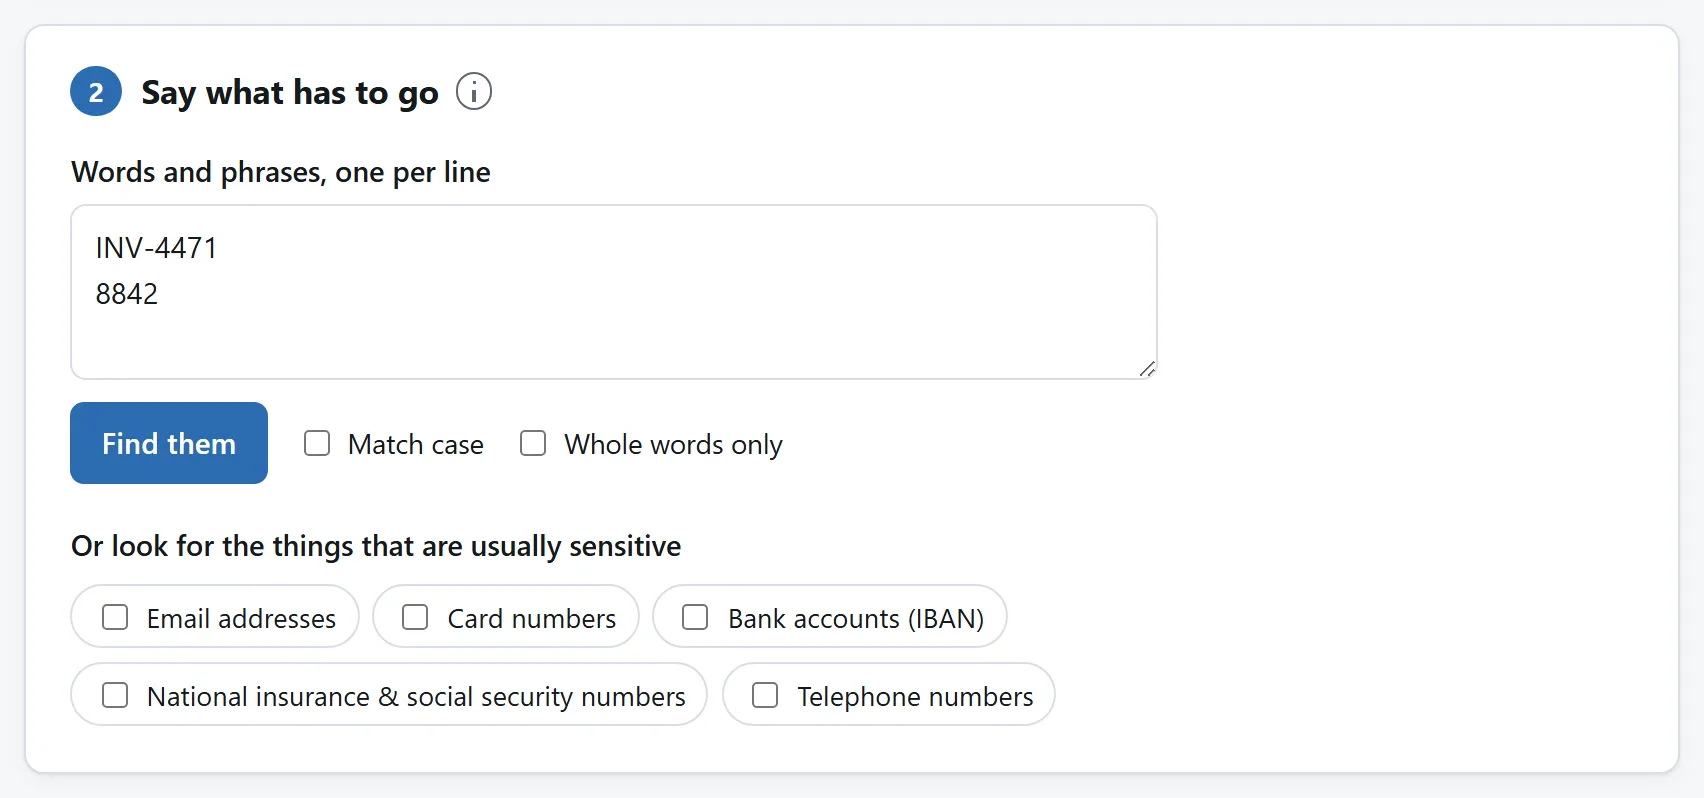Click the Match case label text

click(416, 445)
